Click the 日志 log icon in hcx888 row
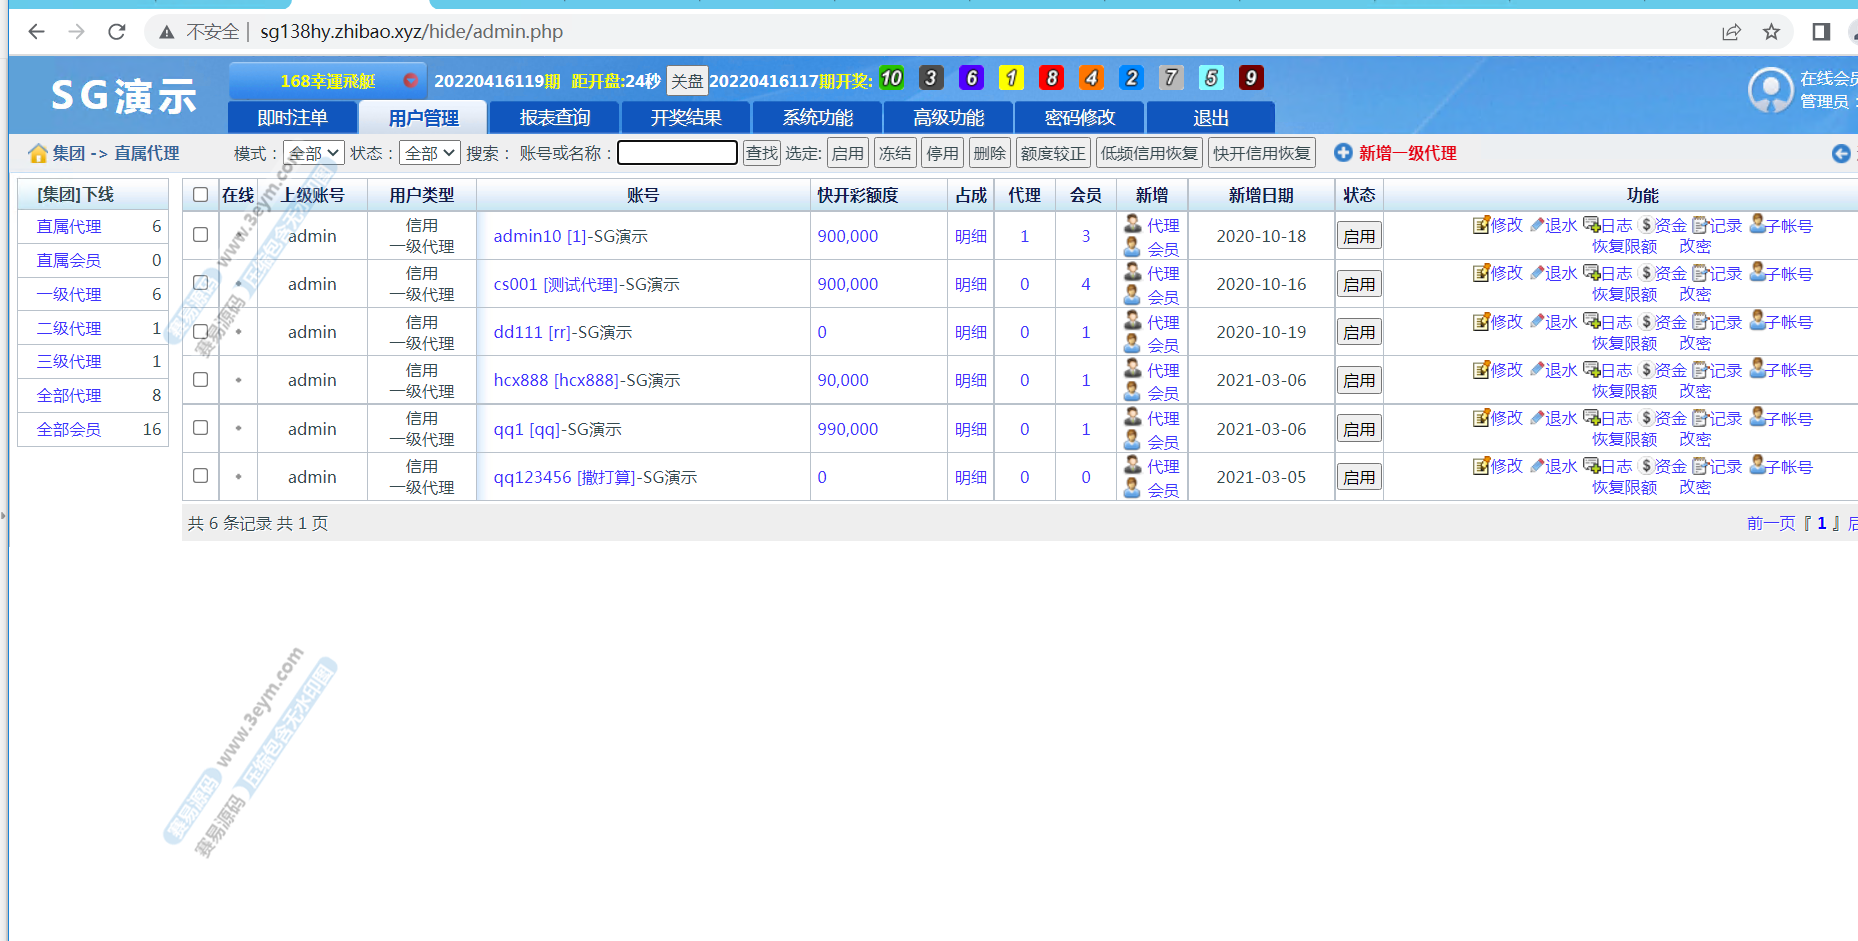This screenshot has width=1858, height=941. click(x=1591, y=370)
